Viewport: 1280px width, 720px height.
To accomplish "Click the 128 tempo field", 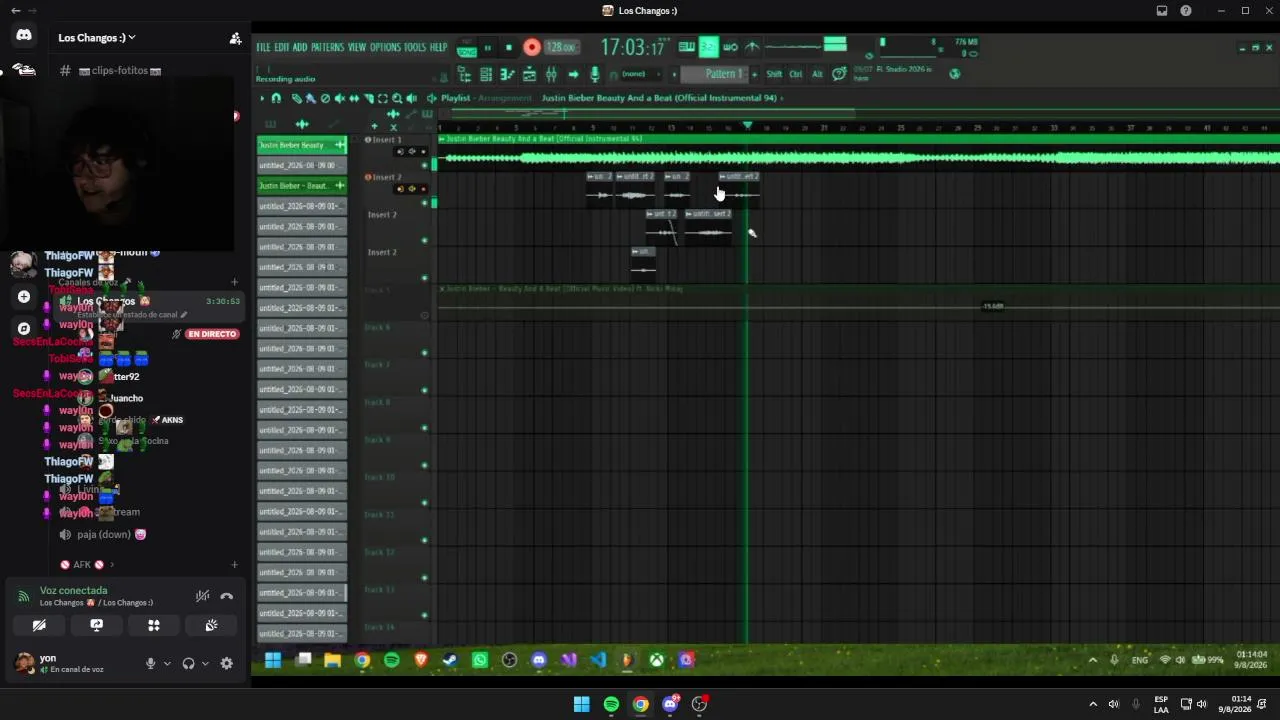I will tap(561, 48).
